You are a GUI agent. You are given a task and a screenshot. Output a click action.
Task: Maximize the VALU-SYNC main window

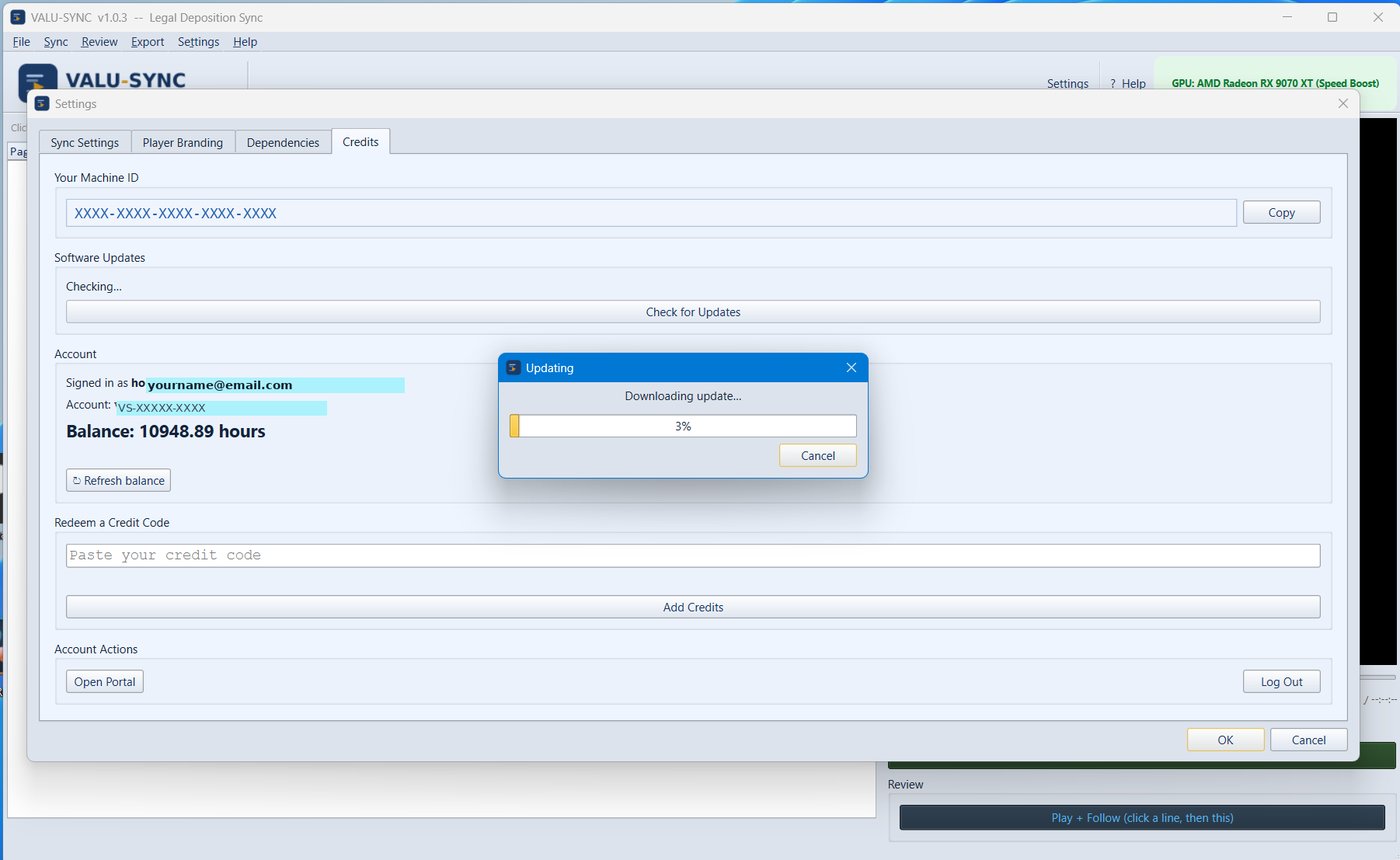click(x=1332, y=17)
